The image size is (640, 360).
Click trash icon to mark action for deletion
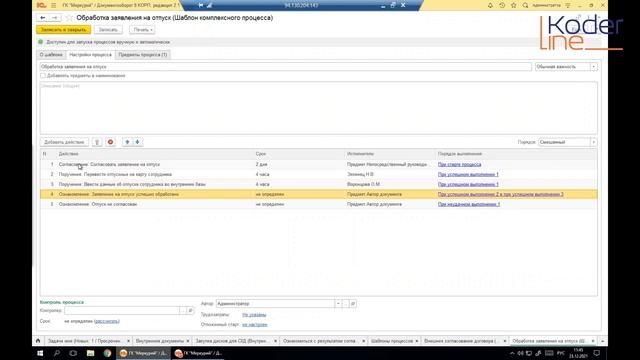(x=97, y=142)
